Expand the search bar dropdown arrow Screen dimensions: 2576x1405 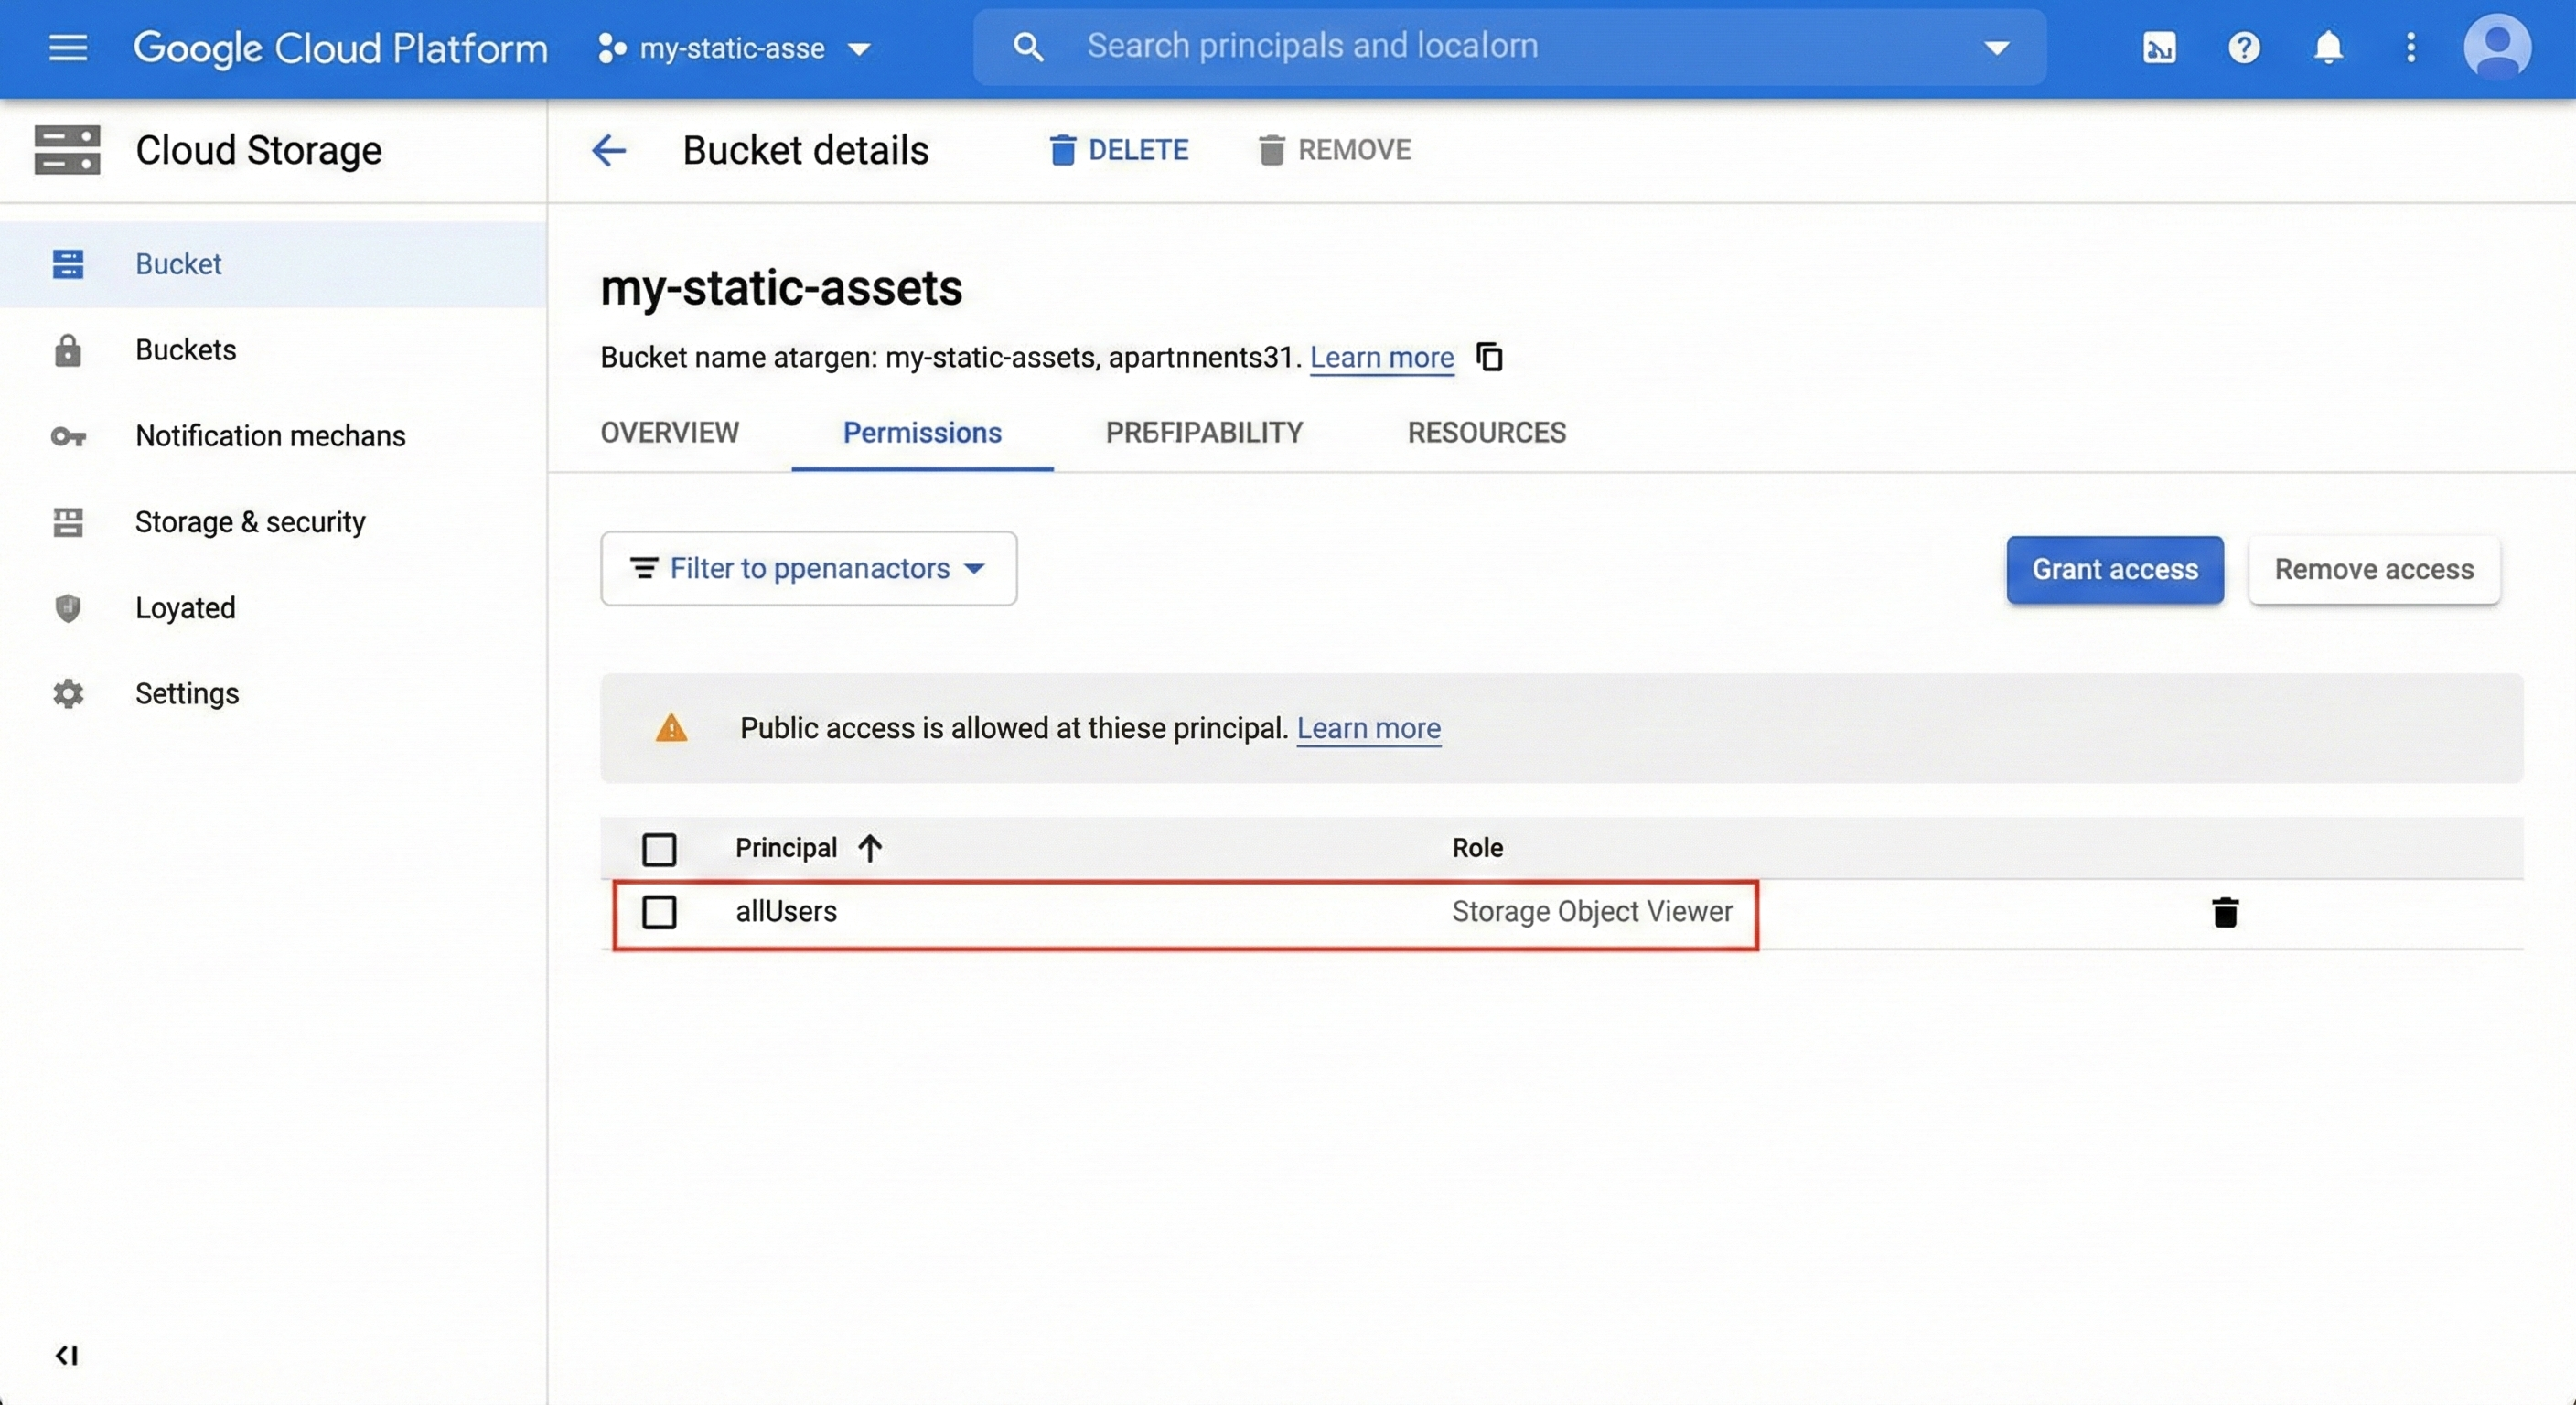click(x=1996, y=47)
